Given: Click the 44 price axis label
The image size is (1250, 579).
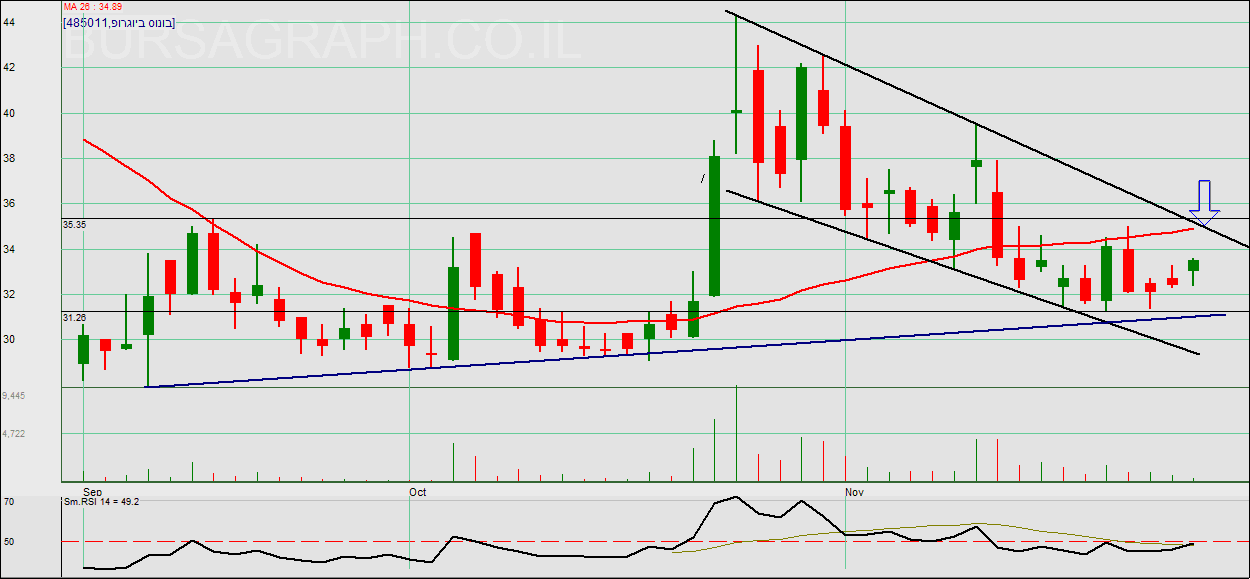Looking at the screenshot, I should pyautogui.click(x=8, y=21).
